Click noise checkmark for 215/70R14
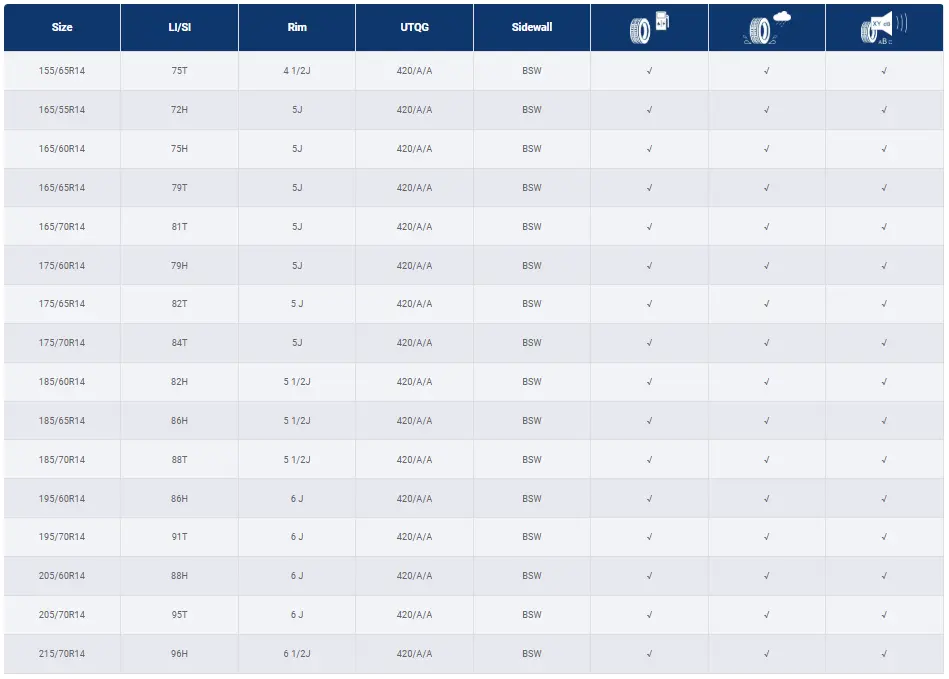This screenshot has width=949, height=679. pos(884,654)
